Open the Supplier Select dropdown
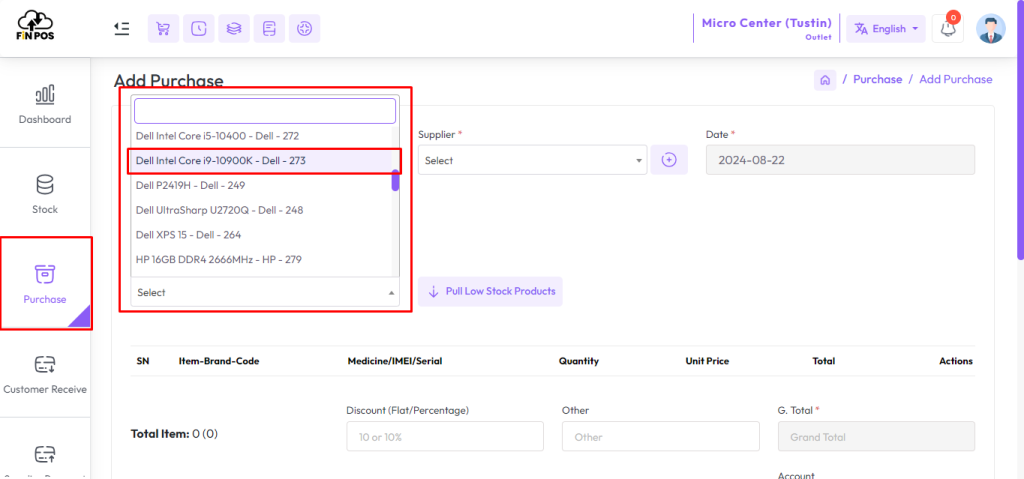The image size is (1024, 479). pyautogui.click(x=533, y=160)
